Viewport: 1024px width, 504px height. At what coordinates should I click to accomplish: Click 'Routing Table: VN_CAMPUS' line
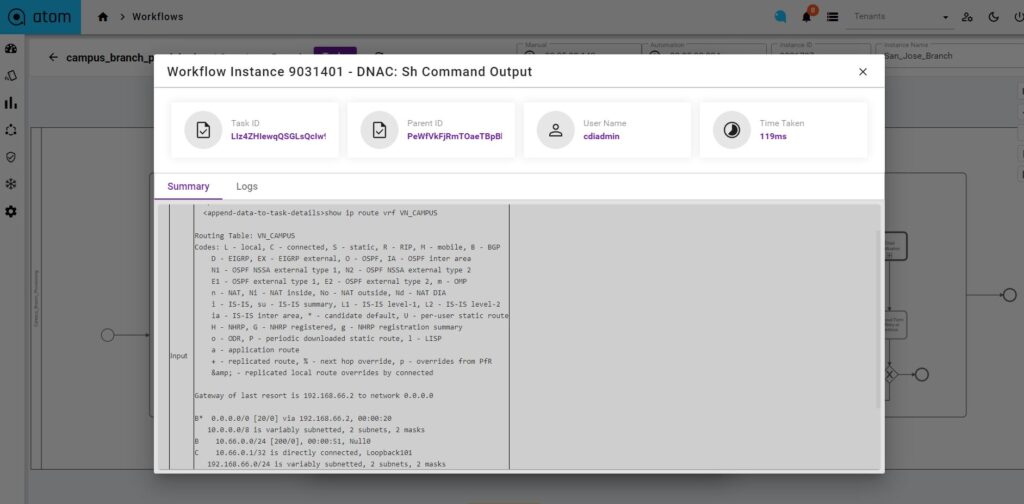click(x=245, y=236)
